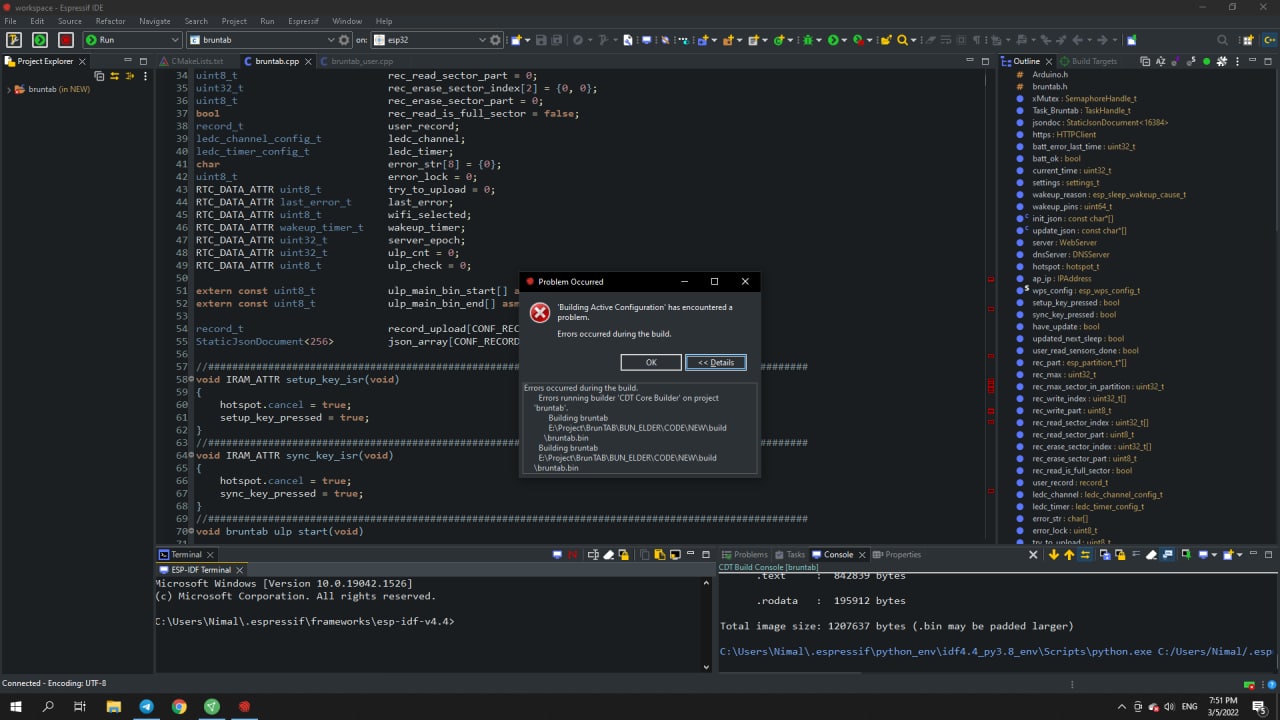Click 'Errors occurred during the build.' details text
This screenshot has height=720, width=1280.
tap(581, 387)
